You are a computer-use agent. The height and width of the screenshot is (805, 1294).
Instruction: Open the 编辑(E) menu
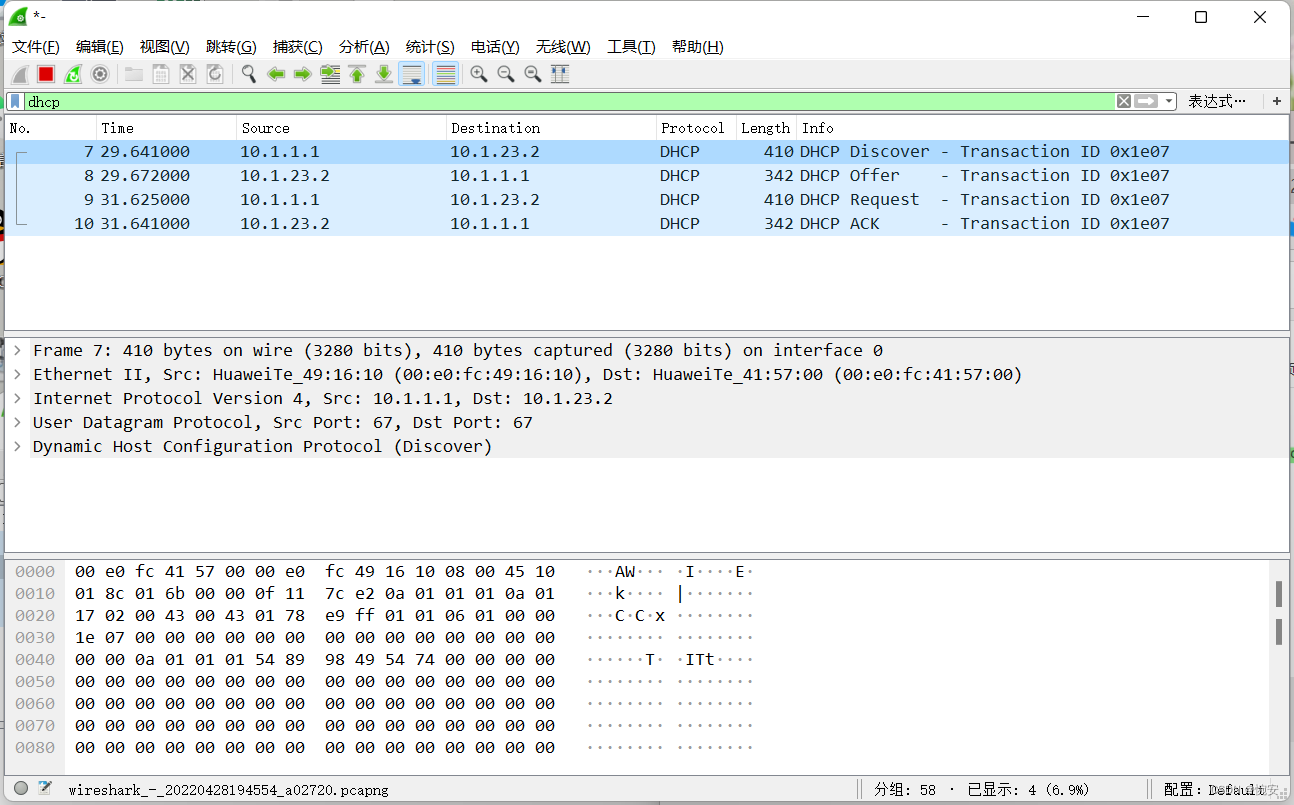click(100, 47)
